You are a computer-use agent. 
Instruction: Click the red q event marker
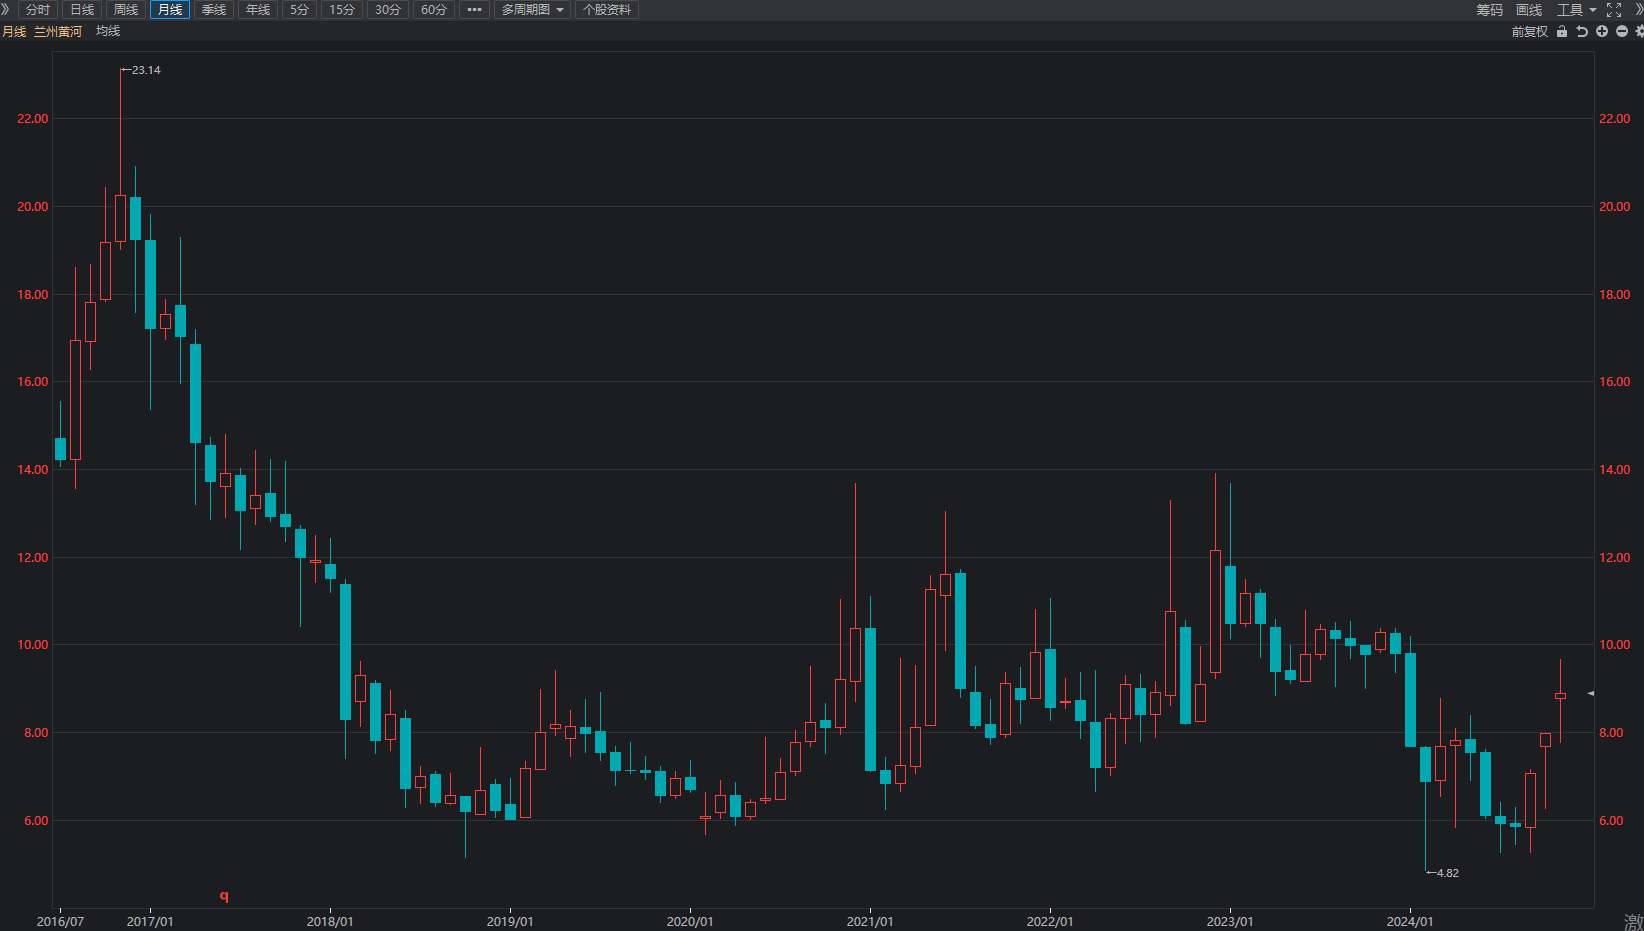pos(224,896)
